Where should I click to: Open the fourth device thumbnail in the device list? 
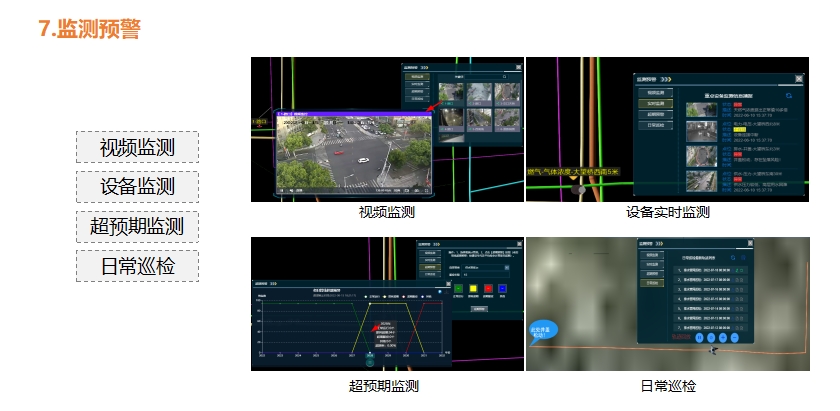(x=701, y=181)
